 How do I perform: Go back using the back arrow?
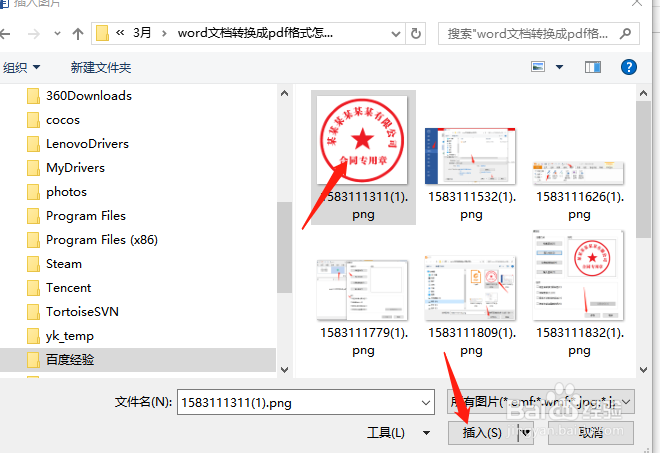5,34
